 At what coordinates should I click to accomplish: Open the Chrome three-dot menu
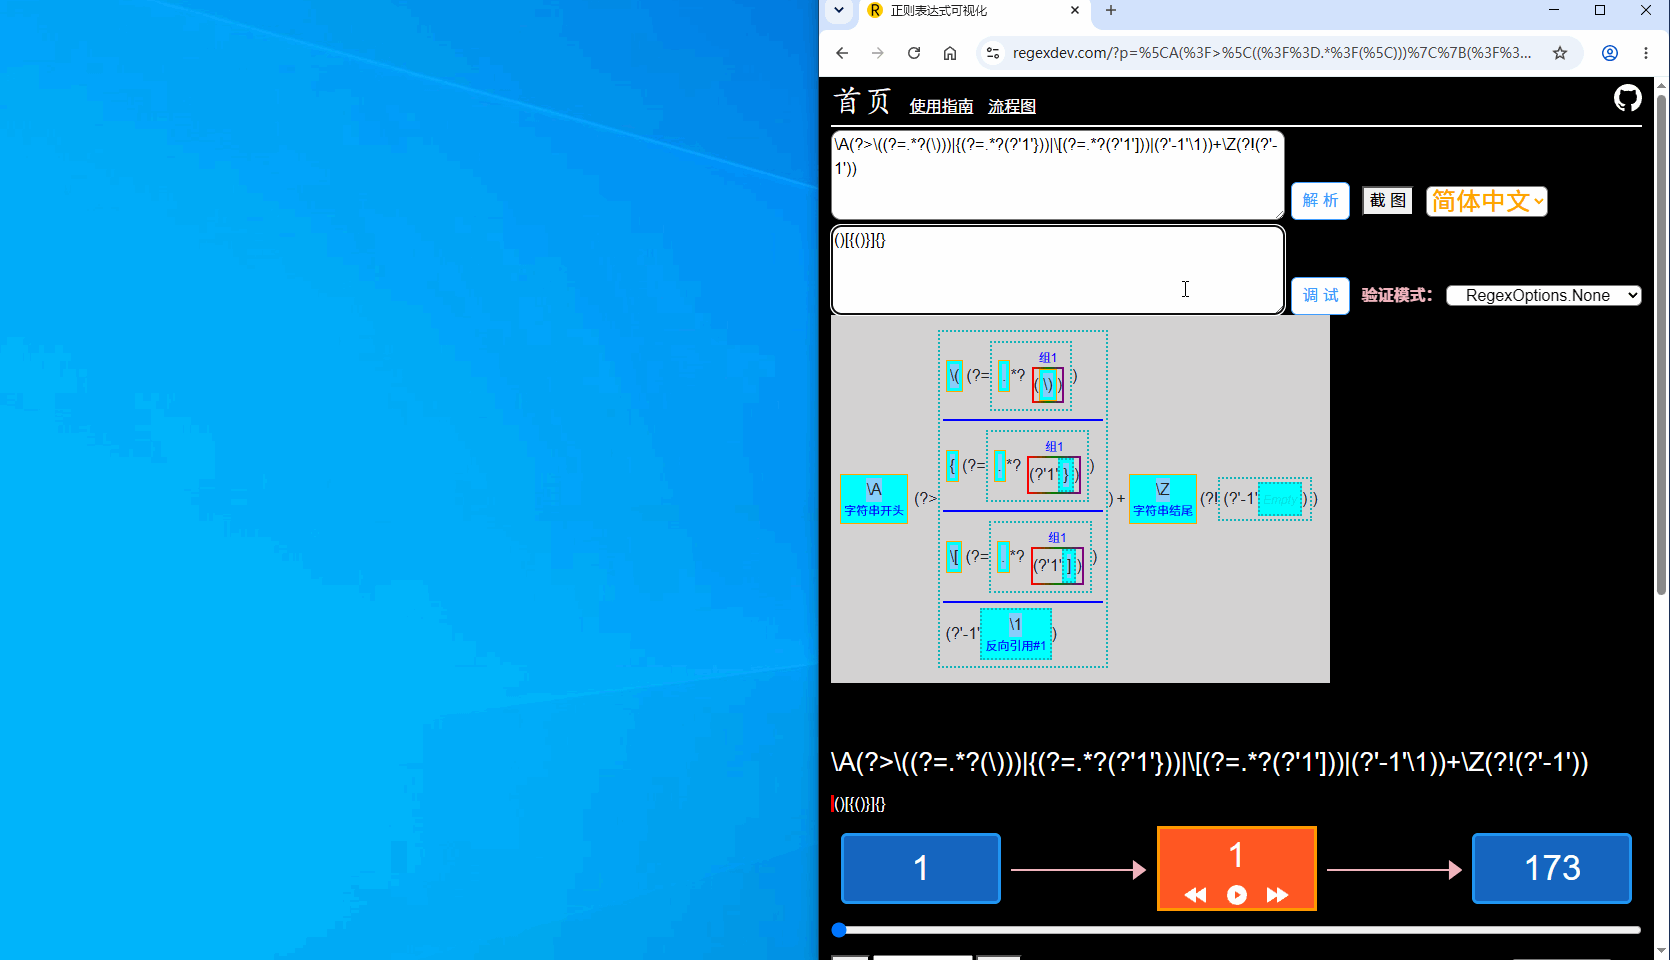[x=1646, y=53]
